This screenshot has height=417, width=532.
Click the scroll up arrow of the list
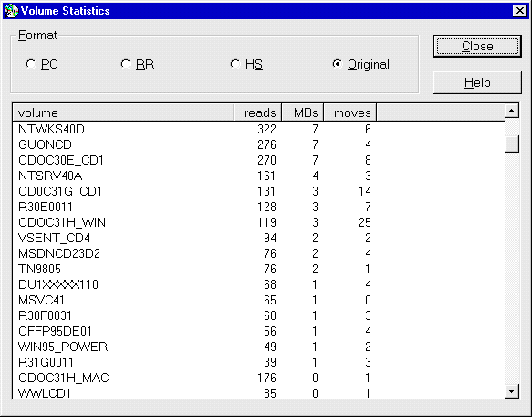click(x=511, y=111)
